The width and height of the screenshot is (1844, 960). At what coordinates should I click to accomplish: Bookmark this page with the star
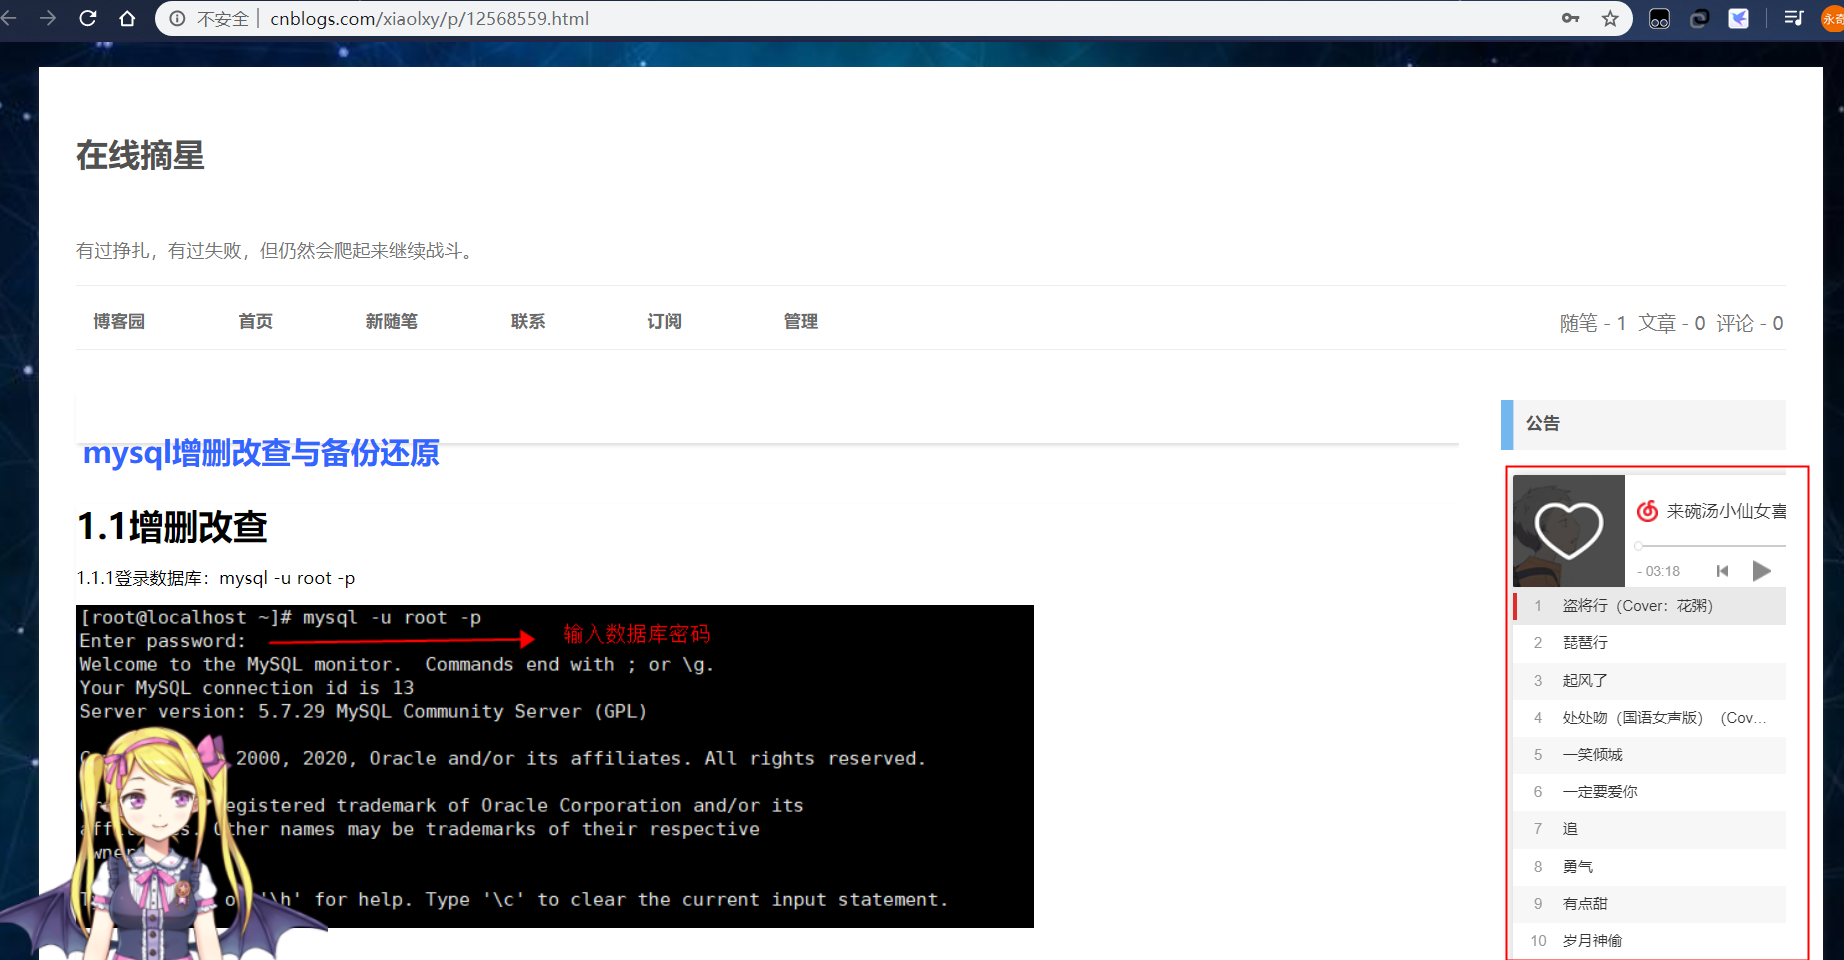click(x=1610, y=18)
